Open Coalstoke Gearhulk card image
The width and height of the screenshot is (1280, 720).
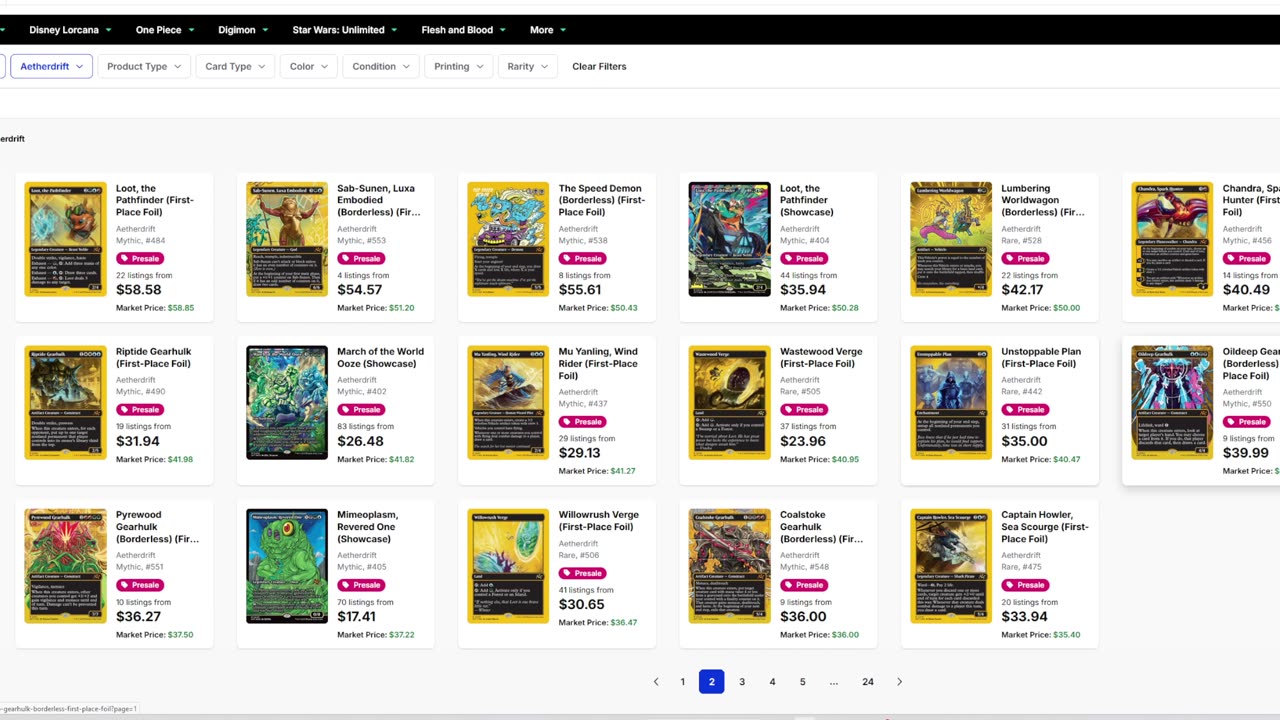coord(729,566)
